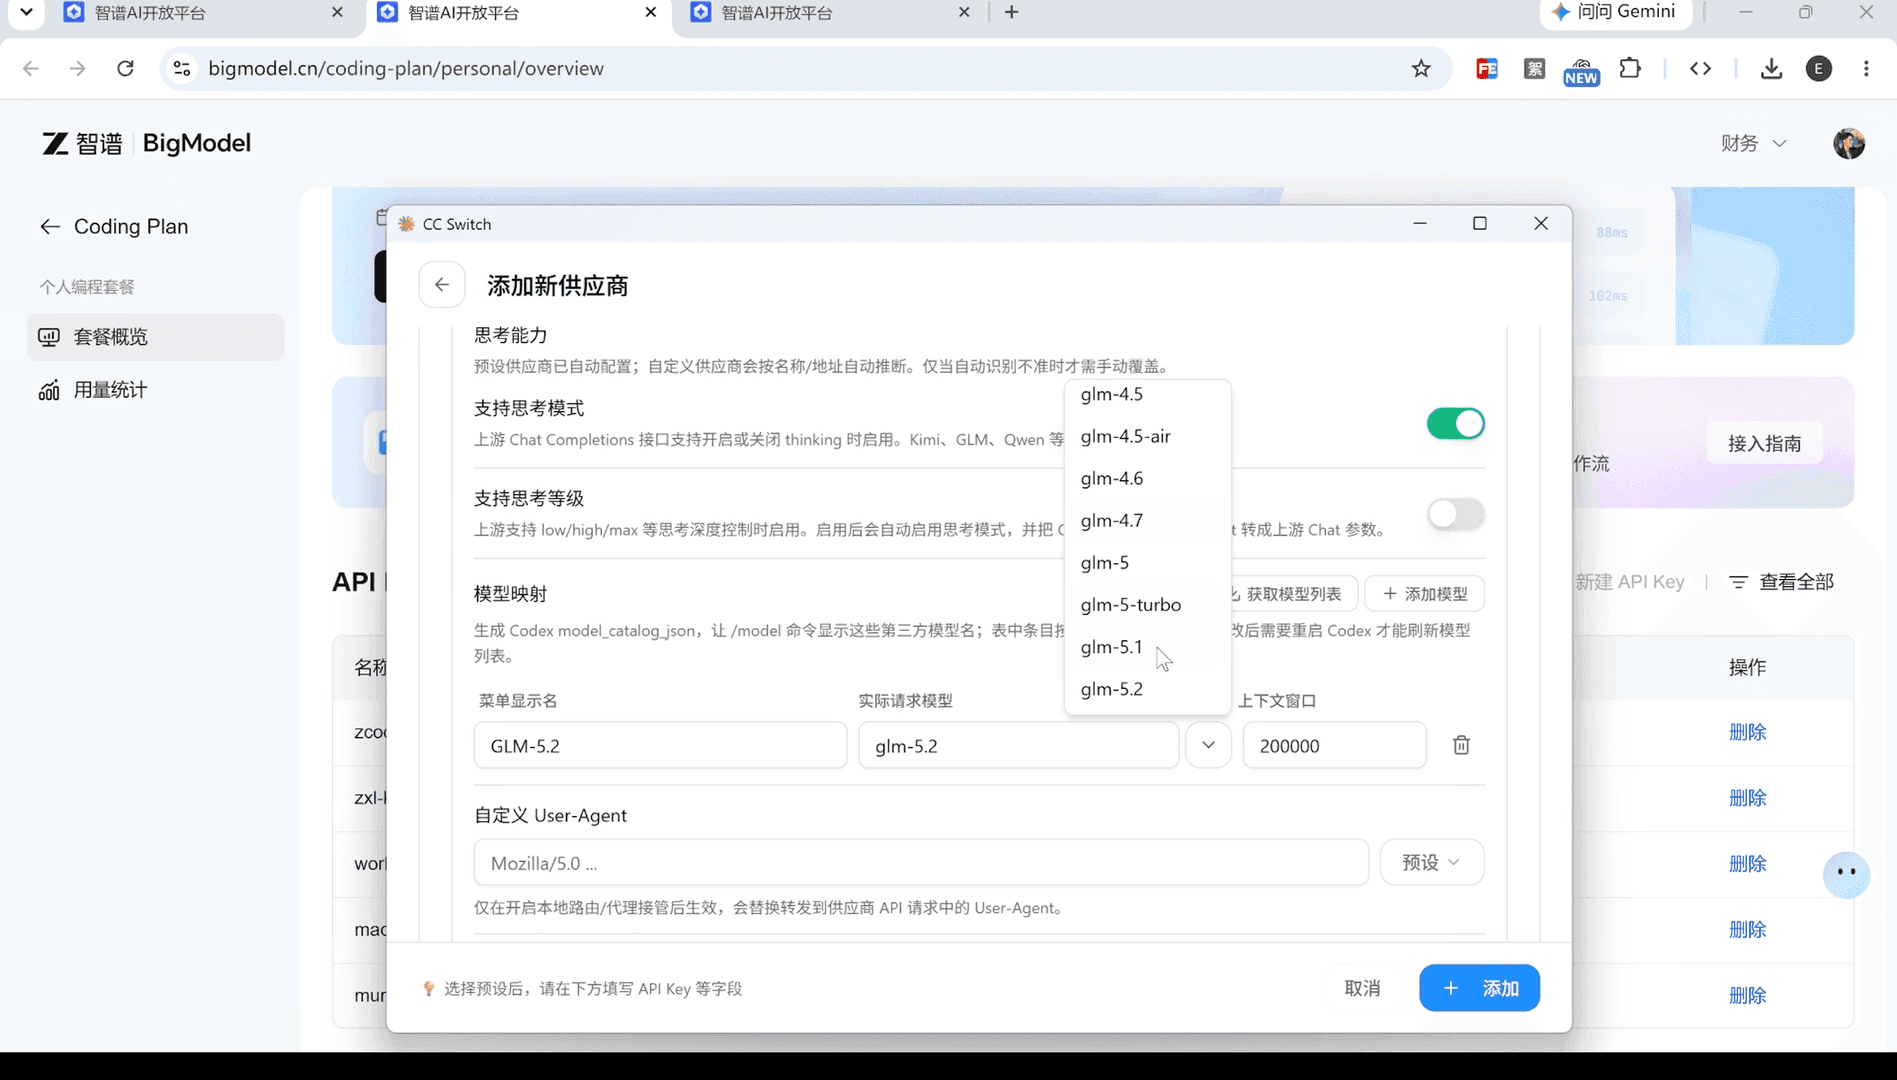Pick glm-5 from model options
Viewport: 1897px width, 1080px height.
[1147, 562]
